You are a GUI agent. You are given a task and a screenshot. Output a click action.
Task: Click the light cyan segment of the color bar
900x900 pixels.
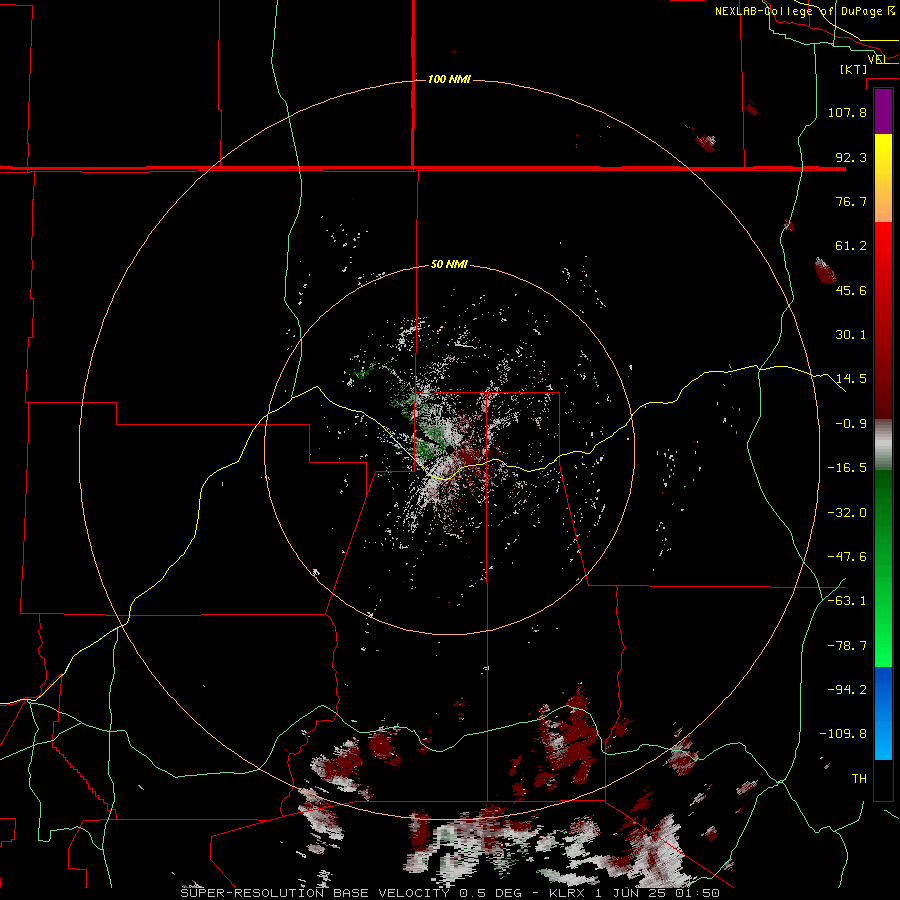pos(883,739)
